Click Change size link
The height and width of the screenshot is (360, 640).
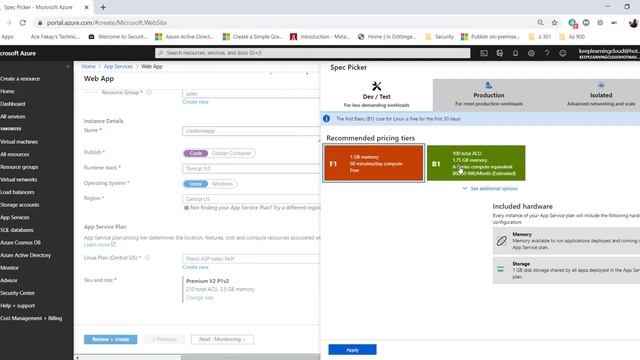(x=199, y=298)
